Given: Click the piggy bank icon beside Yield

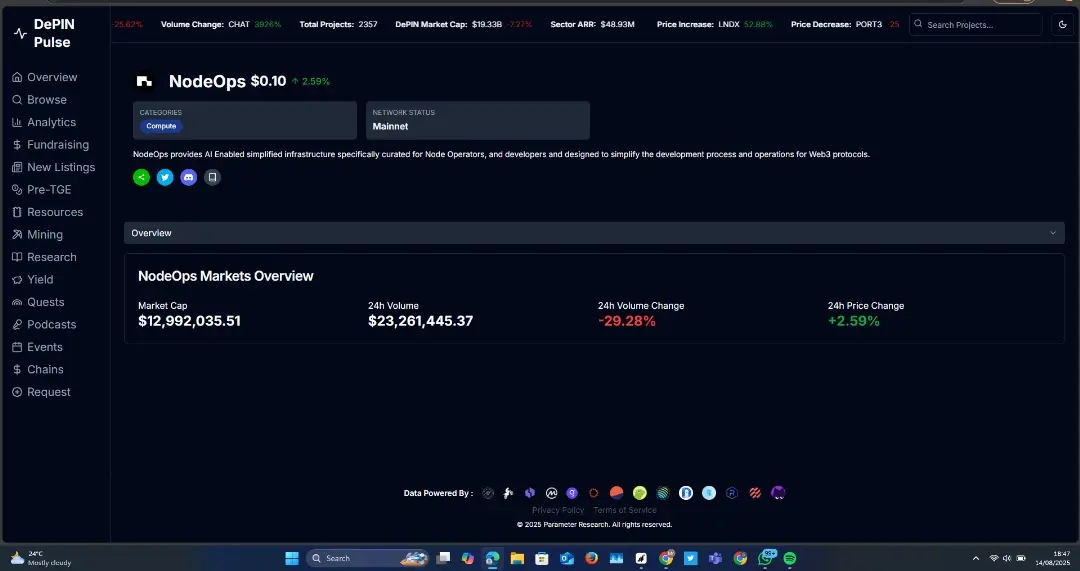Looking at the screenshot, I should (17, 280).
